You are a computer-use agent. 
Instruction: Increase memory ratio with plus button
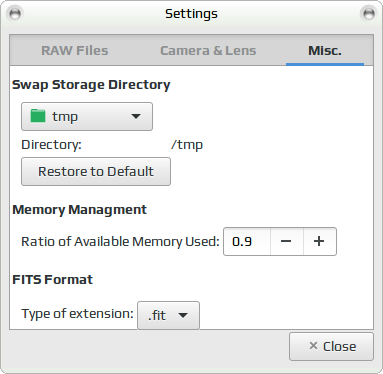(x=319, y=241)
